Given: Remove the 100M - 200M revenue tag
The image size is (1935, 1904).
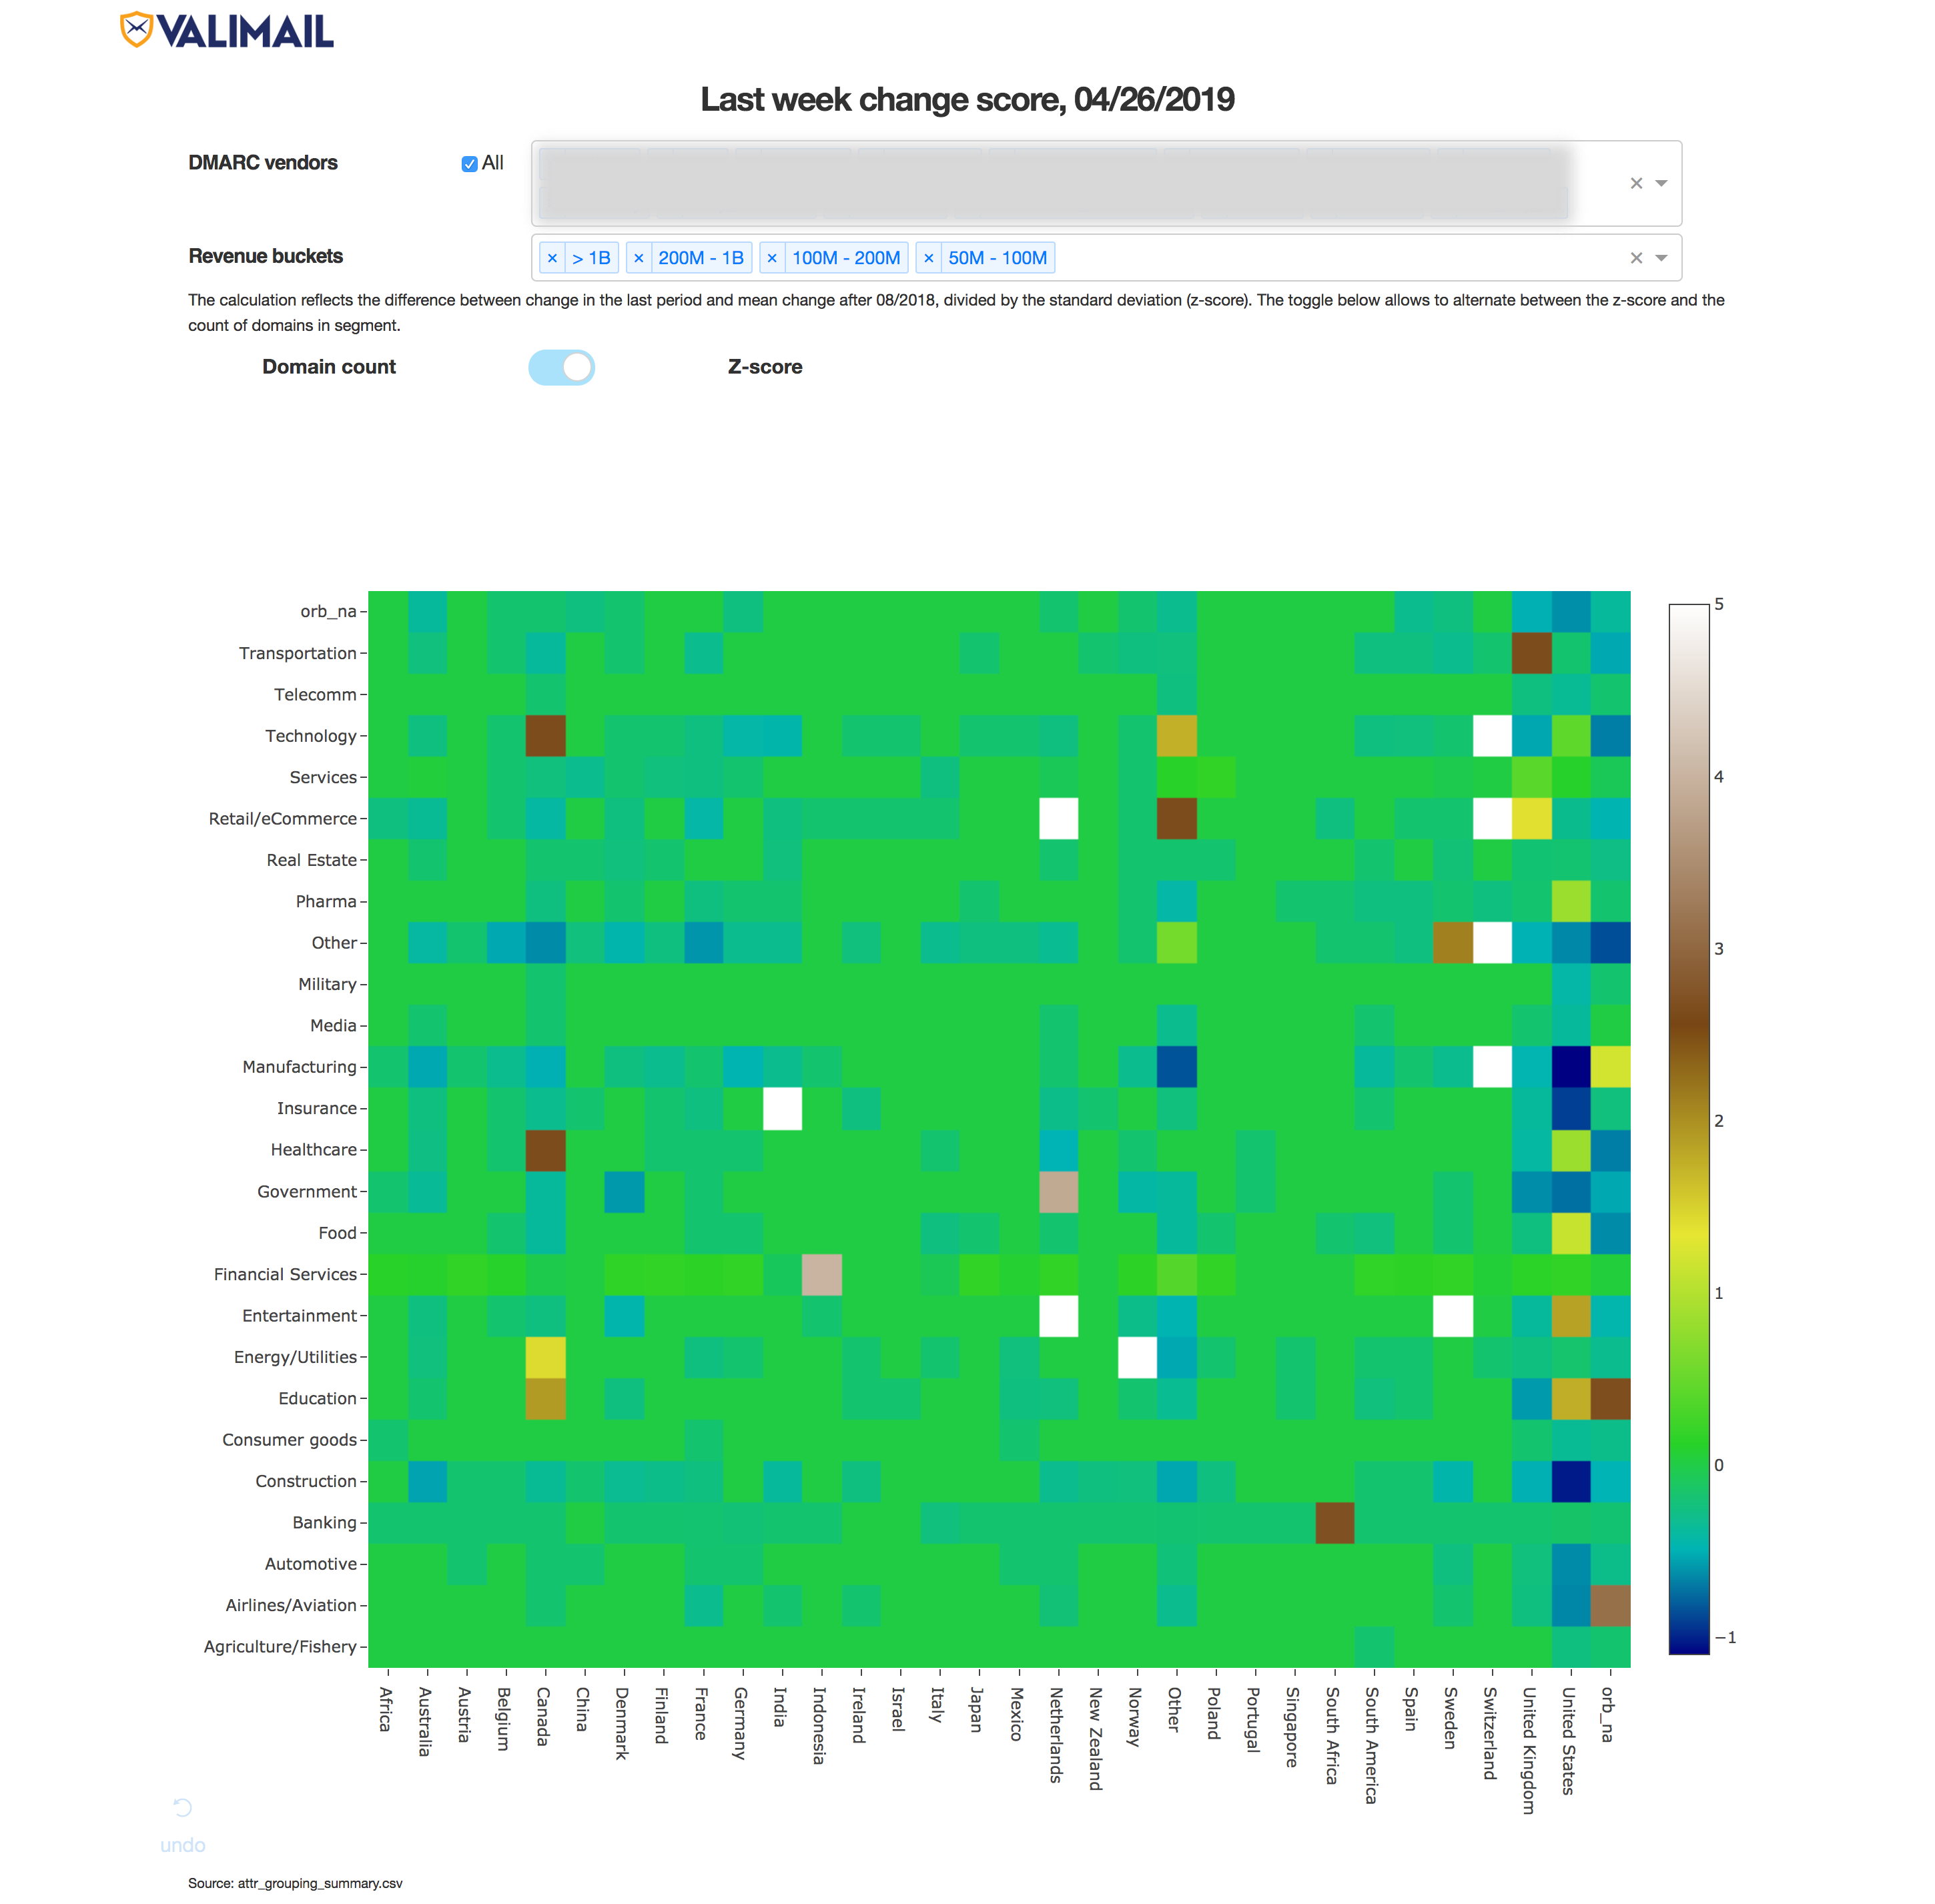Looking at the screenshot, I should (x=772, y=258).
